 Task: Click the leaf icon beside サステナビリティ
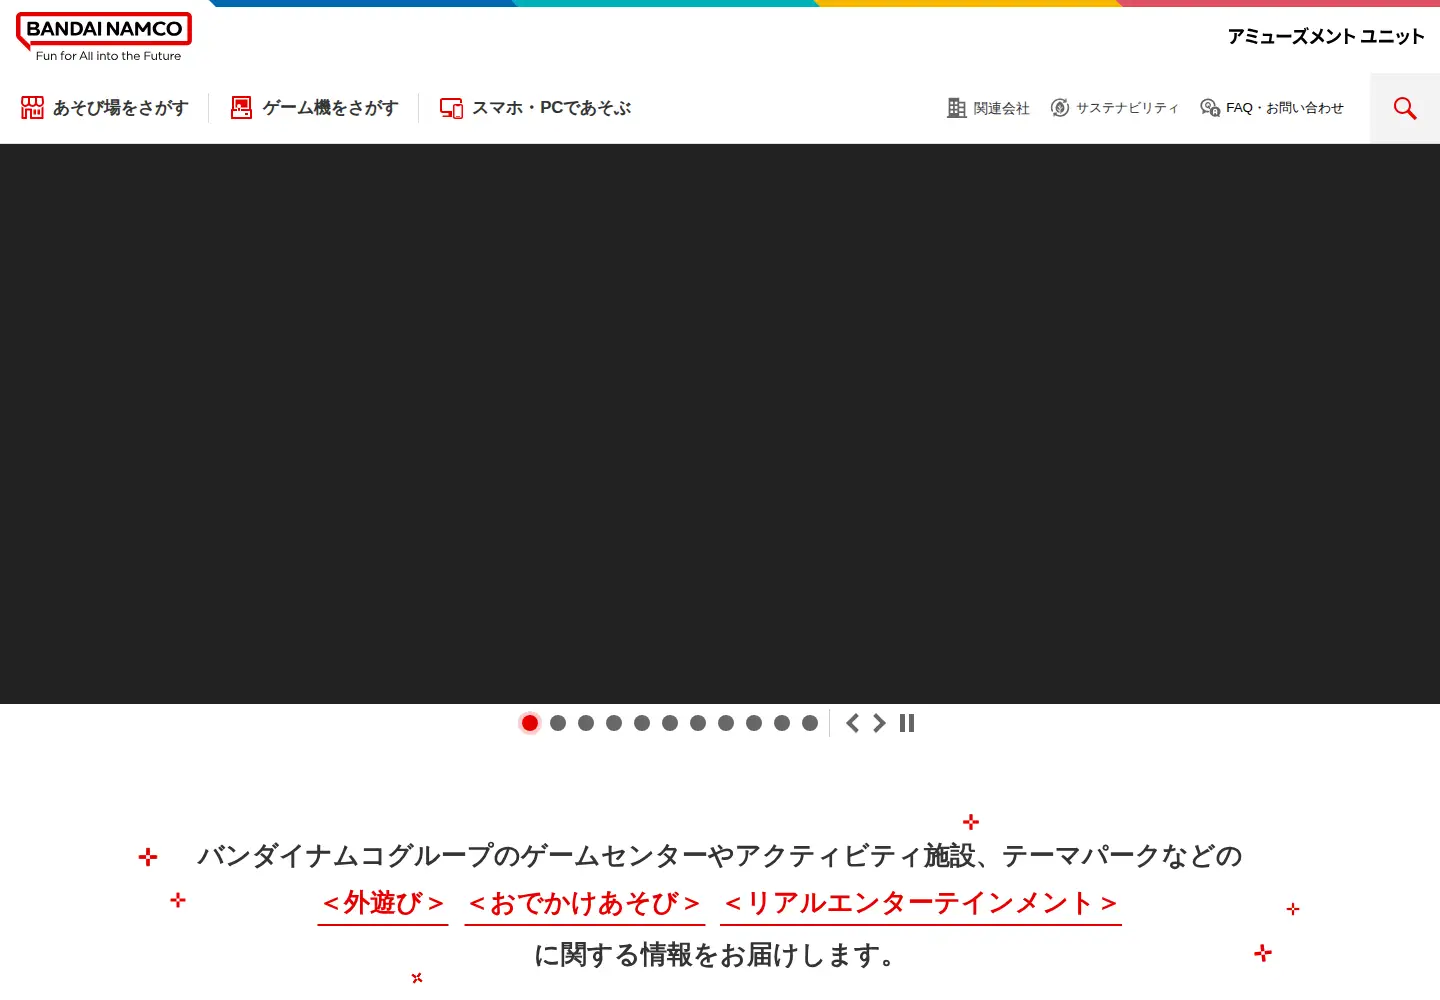[x=1060, y=108]
